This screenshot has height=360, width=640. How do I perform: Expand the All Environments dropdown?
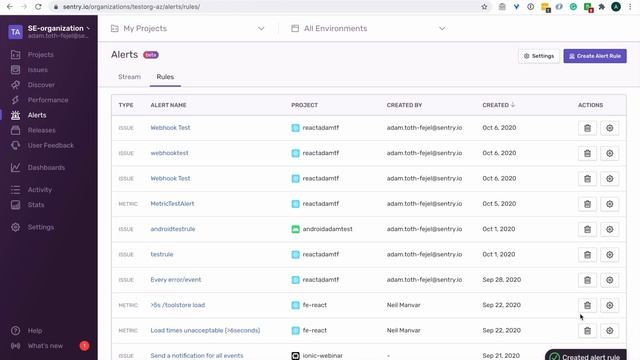point(368,28)
